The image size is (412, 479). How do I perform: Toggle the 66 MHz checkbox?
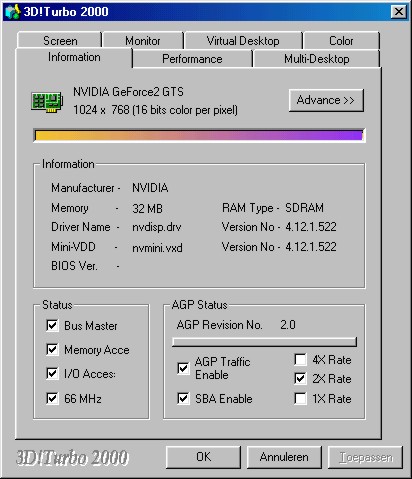[52, 398]
